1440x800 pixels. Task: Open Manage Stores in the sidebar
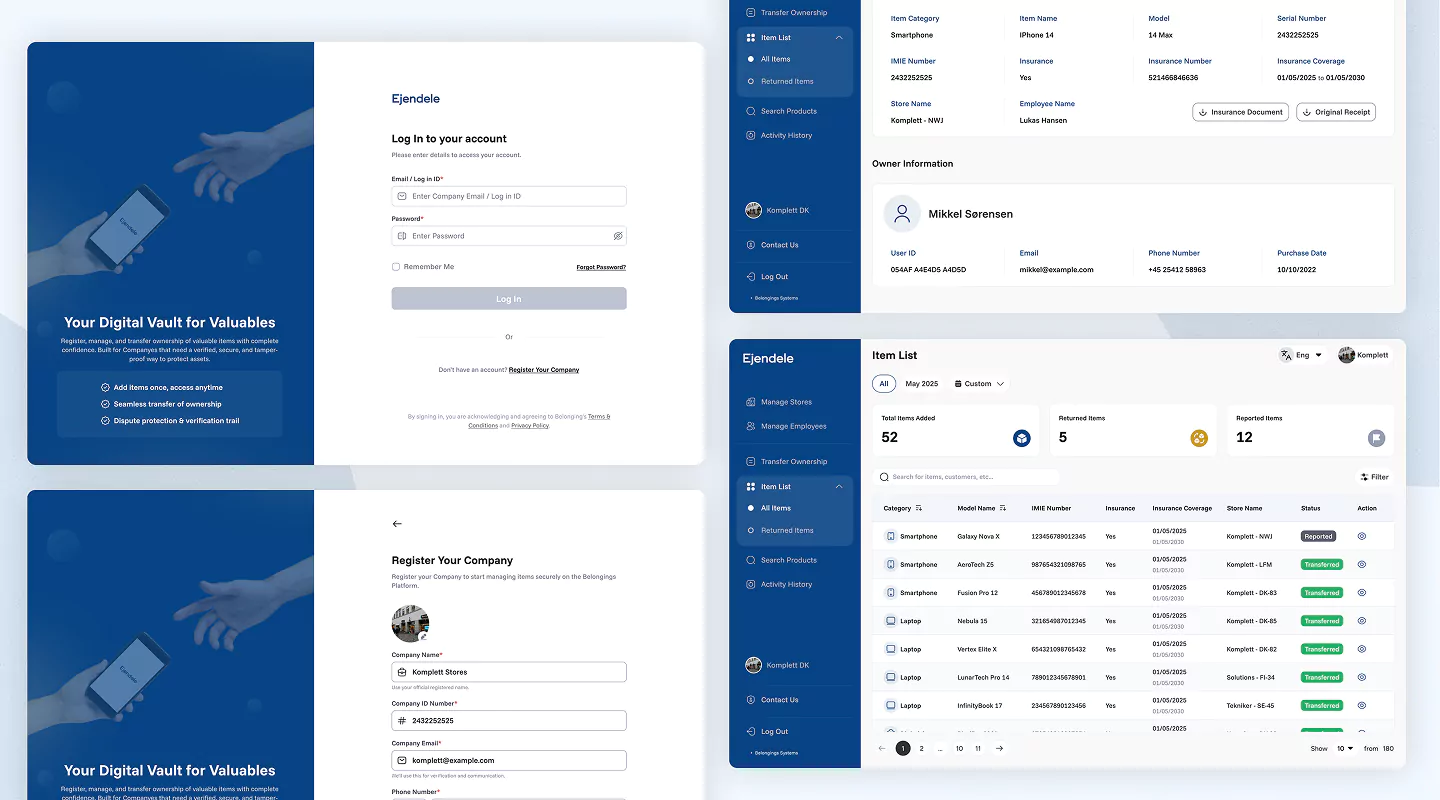[785, 402]
